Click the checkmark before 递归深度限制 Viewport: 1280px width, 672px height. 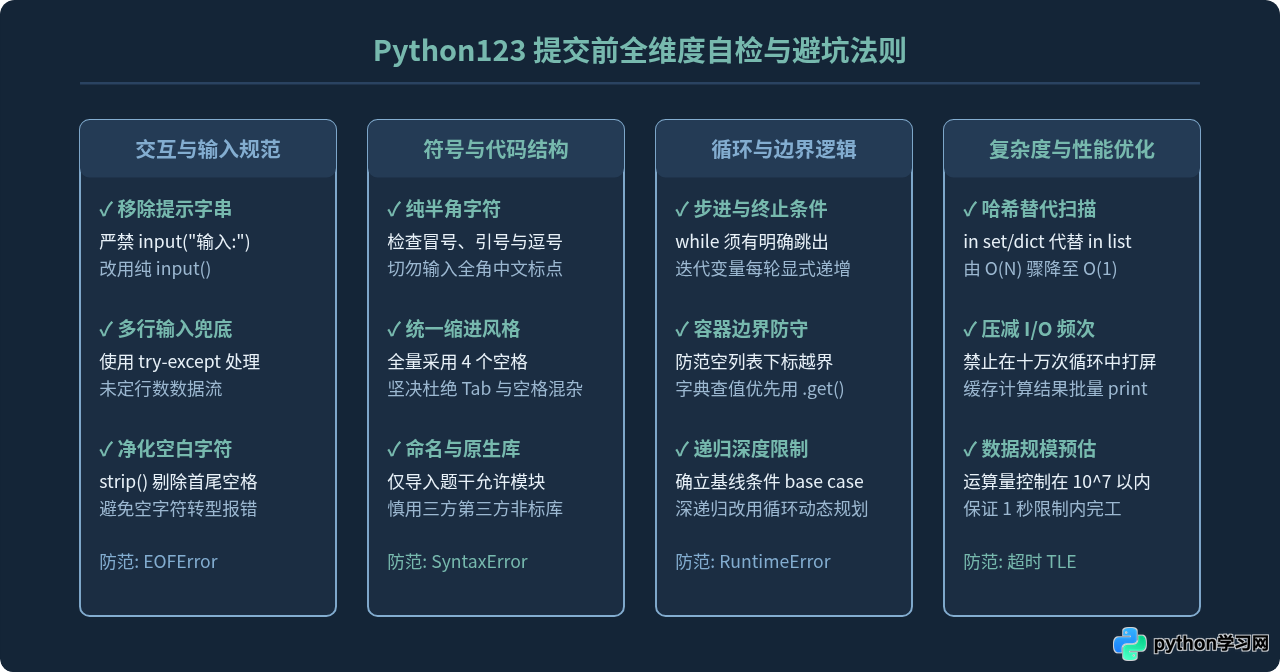(682, 449)
